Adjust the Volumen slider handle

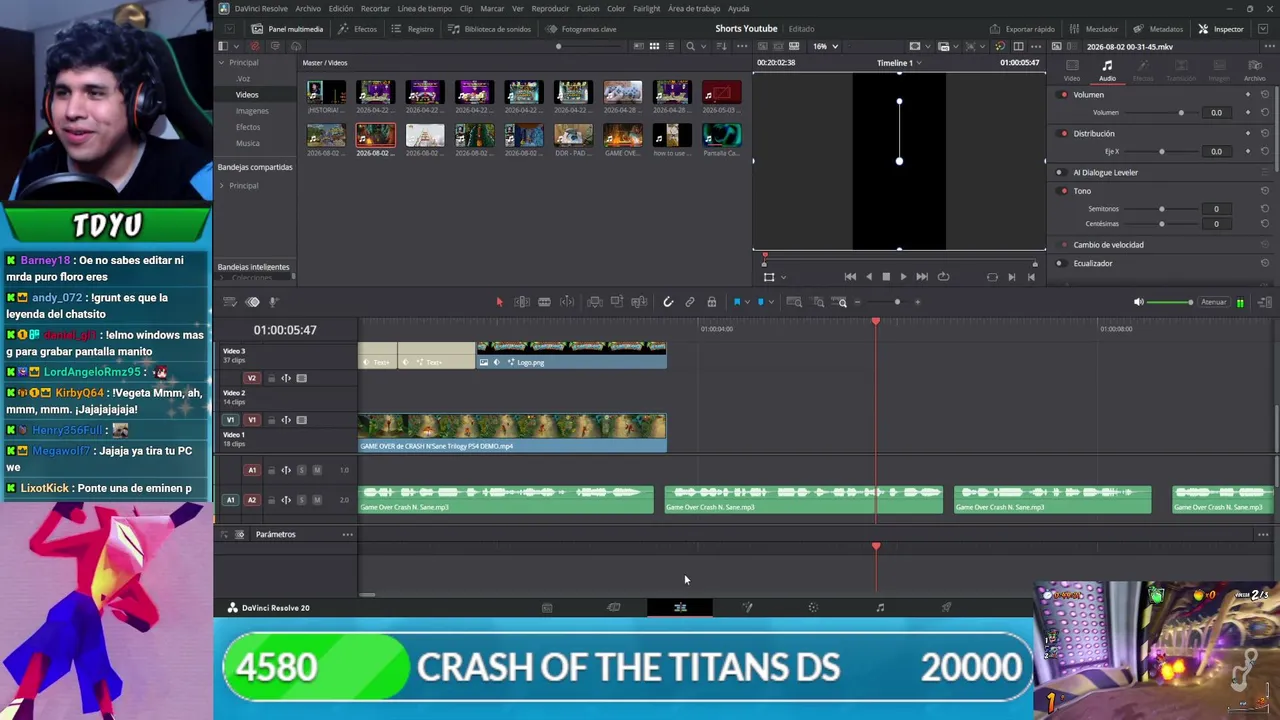point(1181,113)
